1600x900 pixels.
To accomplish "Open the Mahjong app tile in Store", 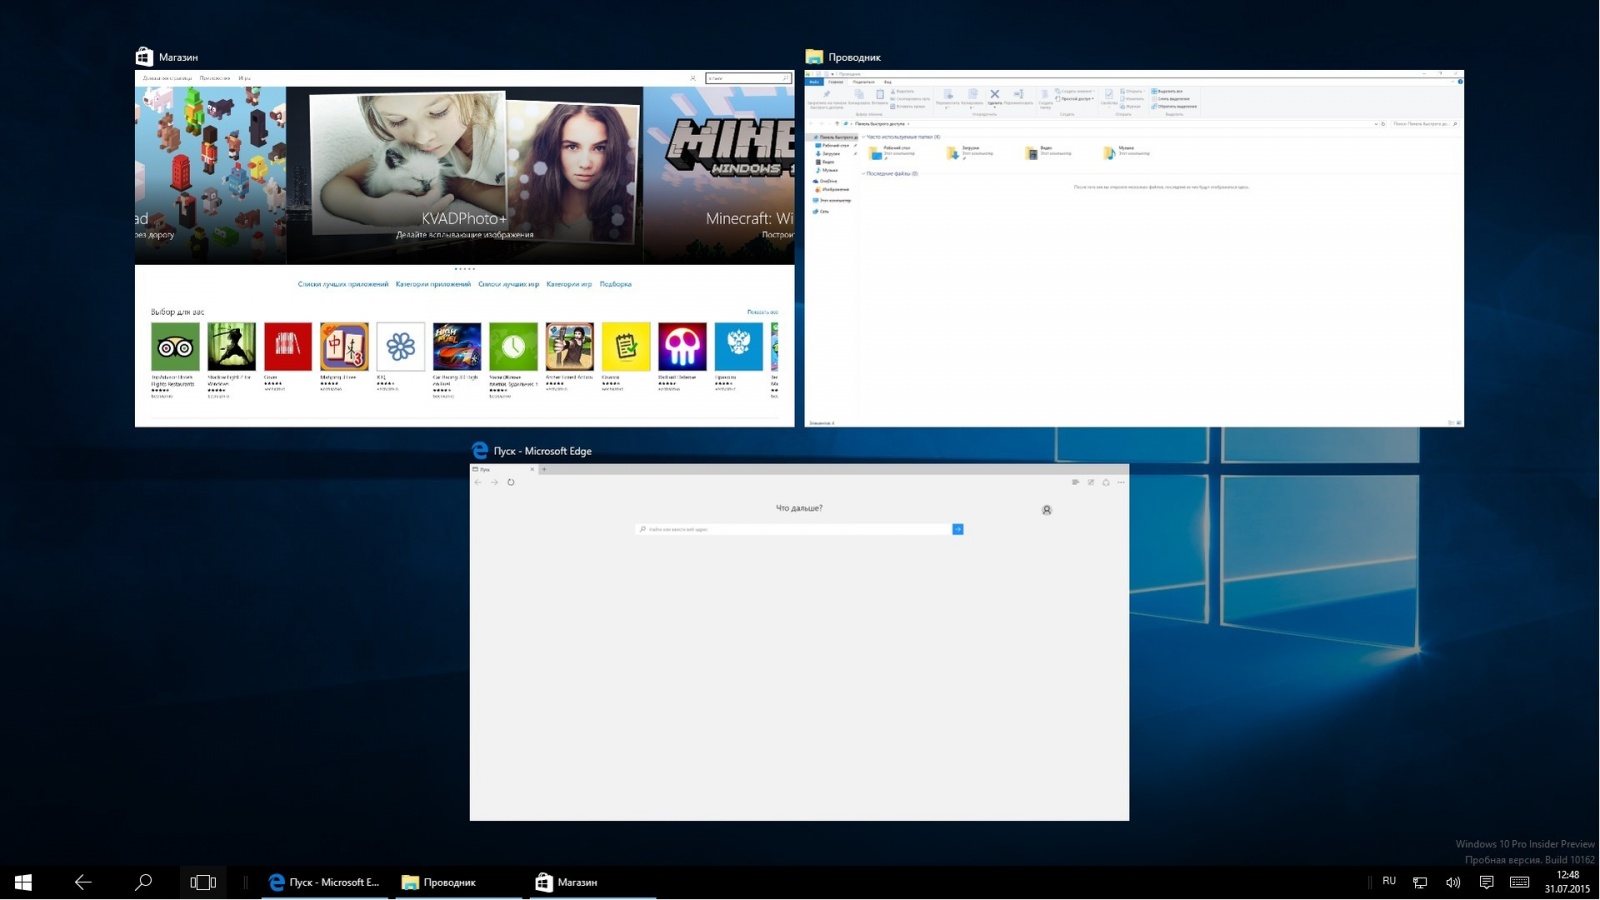I will point(344,346).
